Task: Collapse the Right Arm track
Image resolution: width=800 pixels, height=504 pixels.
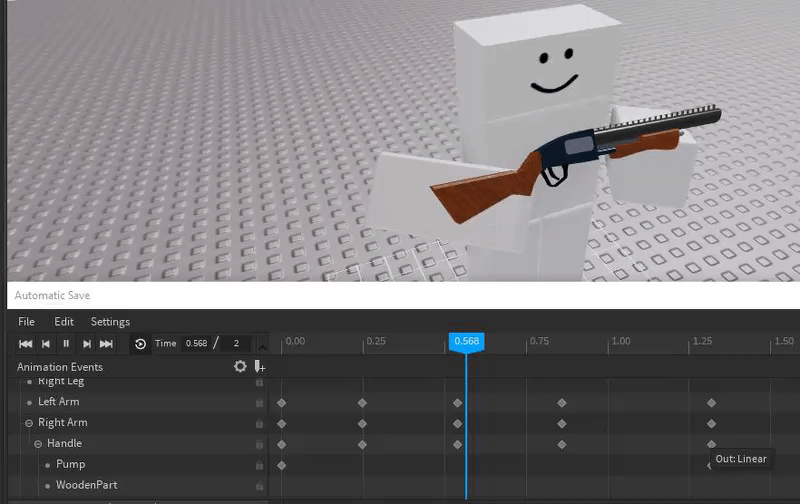Action: [29, 423]
